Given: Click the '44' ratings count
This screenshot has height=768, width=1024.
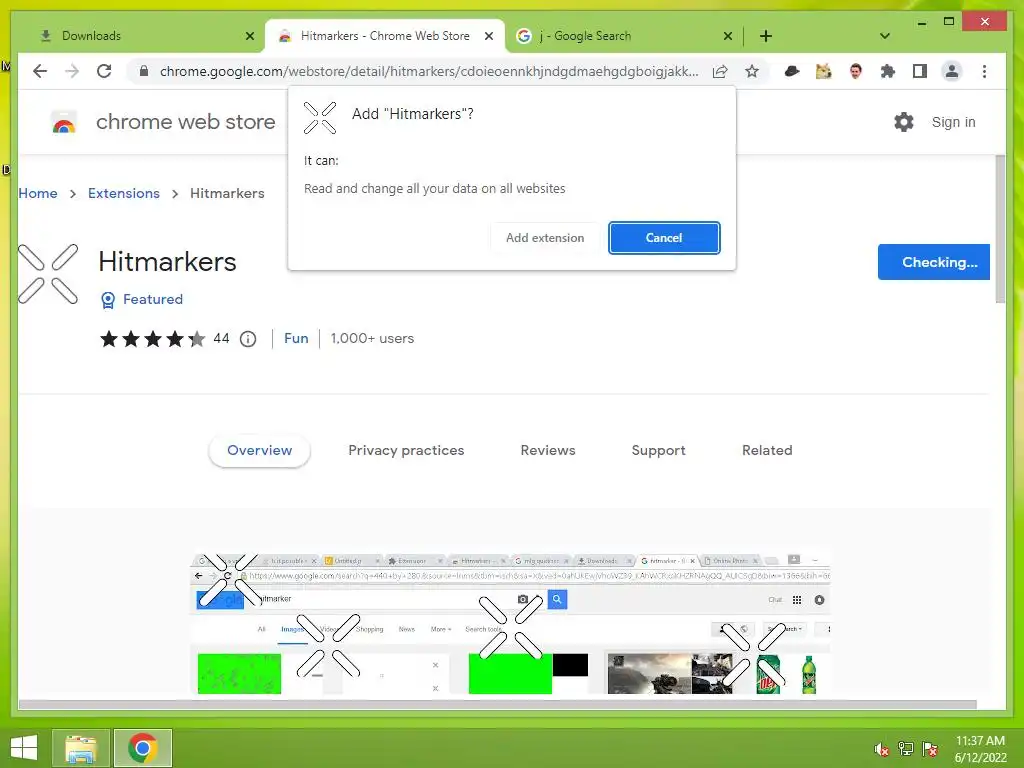Looking at the screenshot, I should [221, 338].
